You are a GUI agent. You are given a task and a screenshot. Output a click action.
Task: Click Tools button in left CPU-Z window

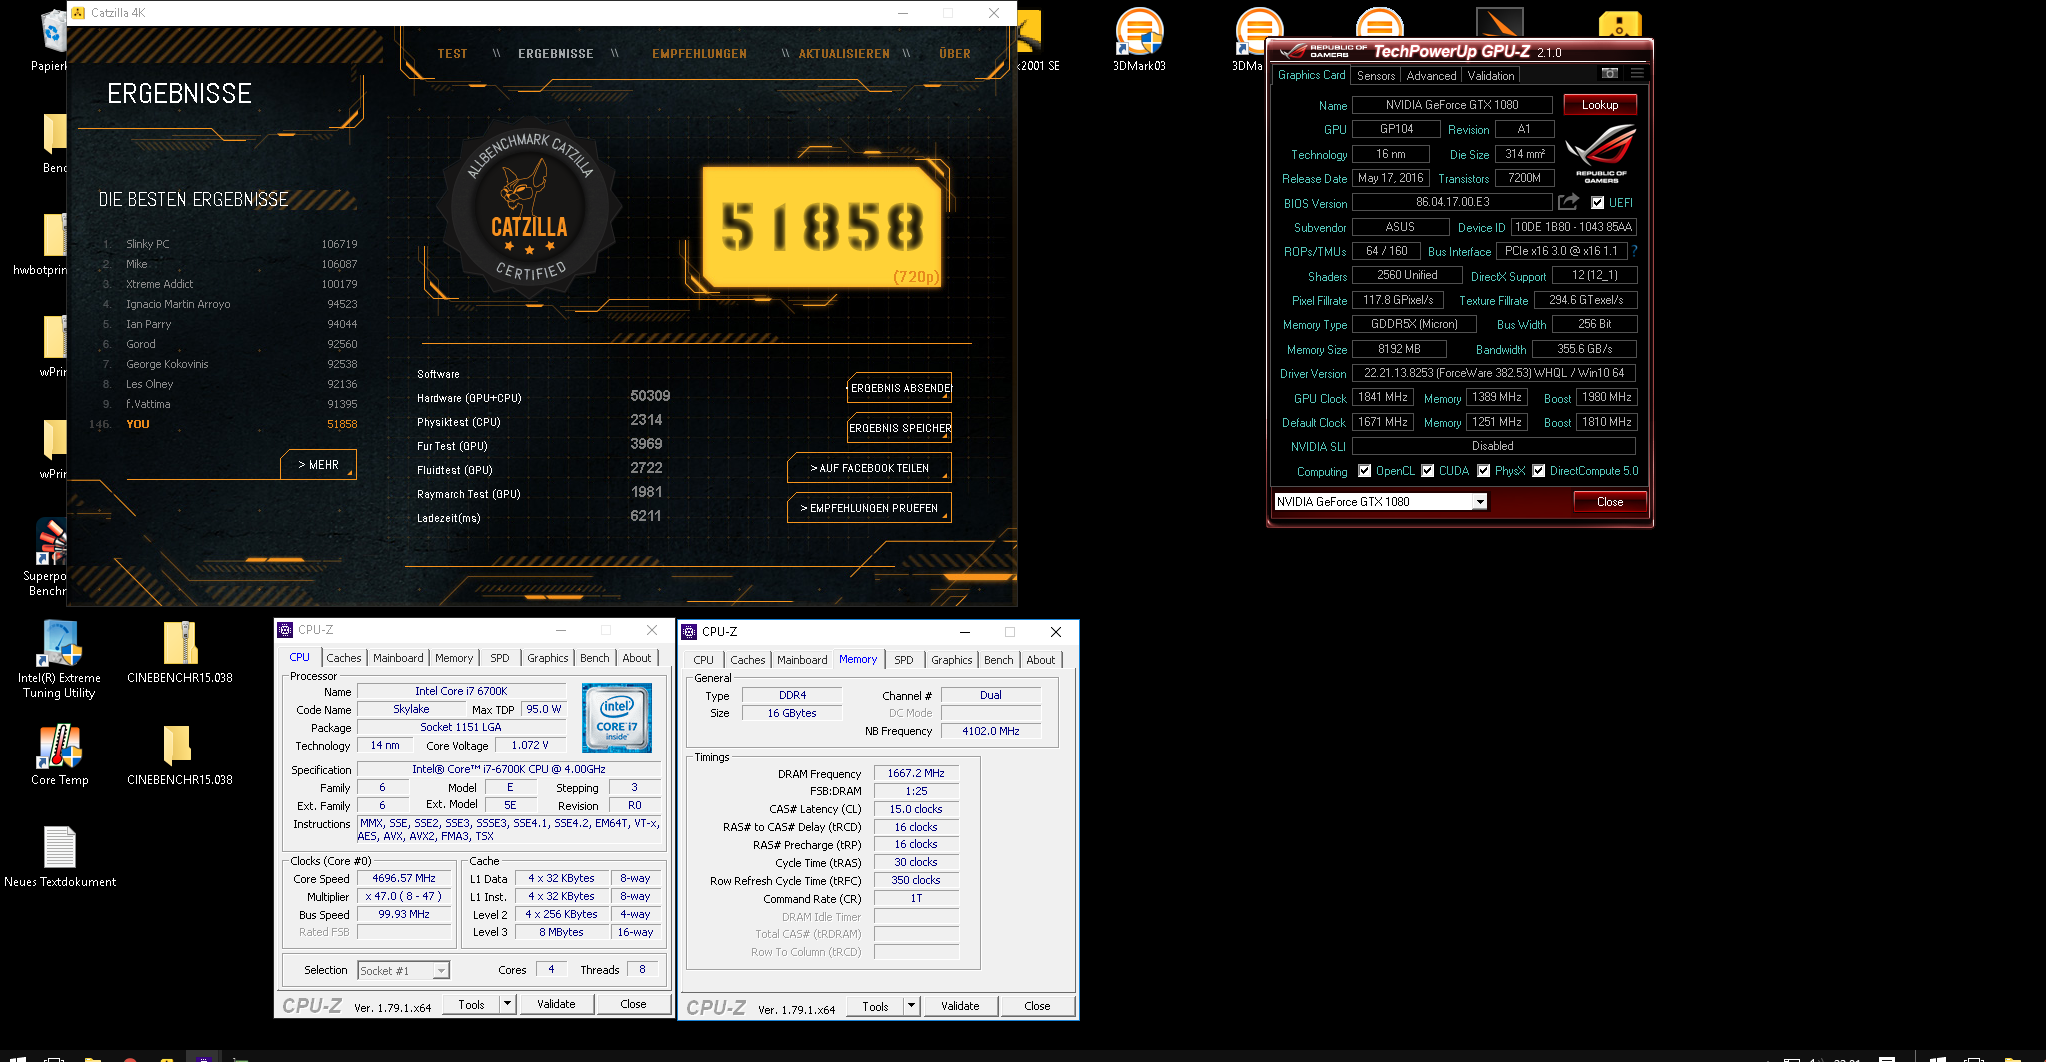pyautogui.click(x=472, y=1004)
